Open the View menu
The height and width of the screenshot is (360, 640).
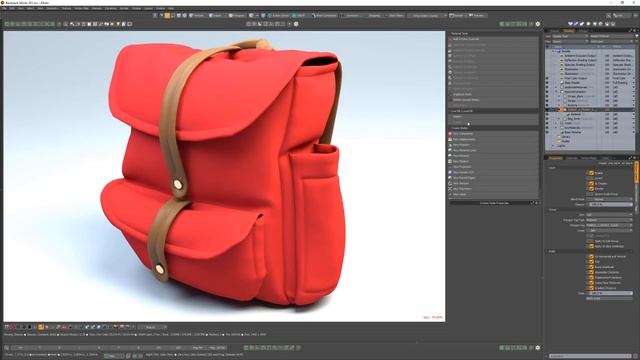click(21, 8)
